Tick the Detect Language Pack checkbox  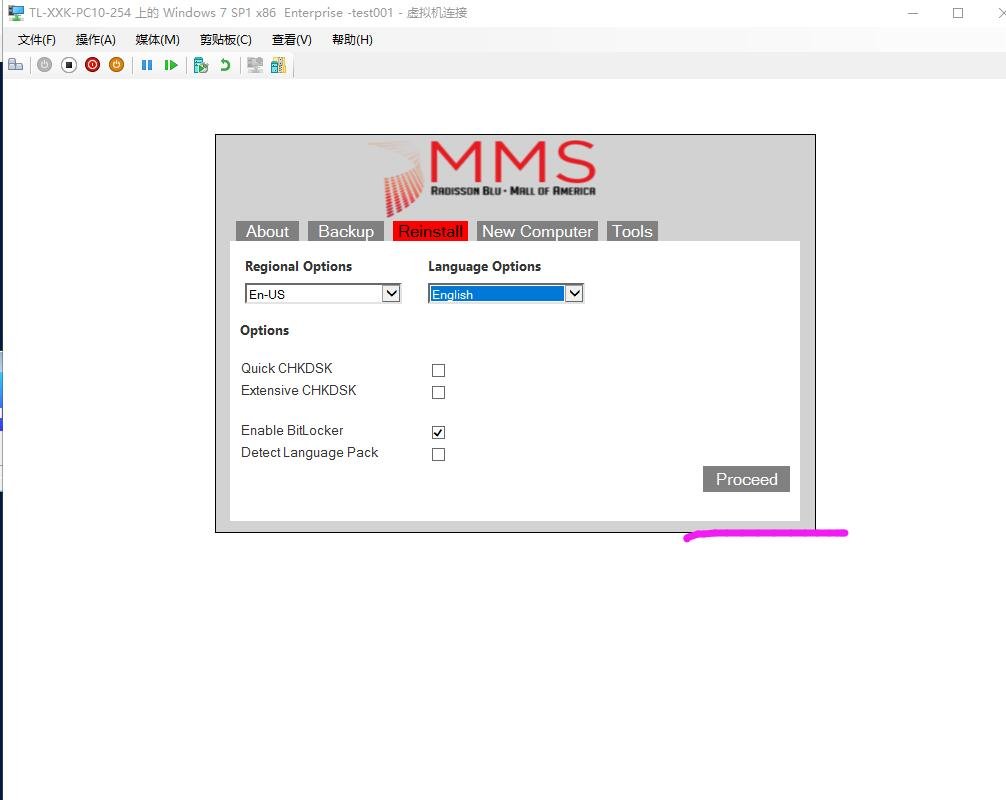[x=438, y=454]
